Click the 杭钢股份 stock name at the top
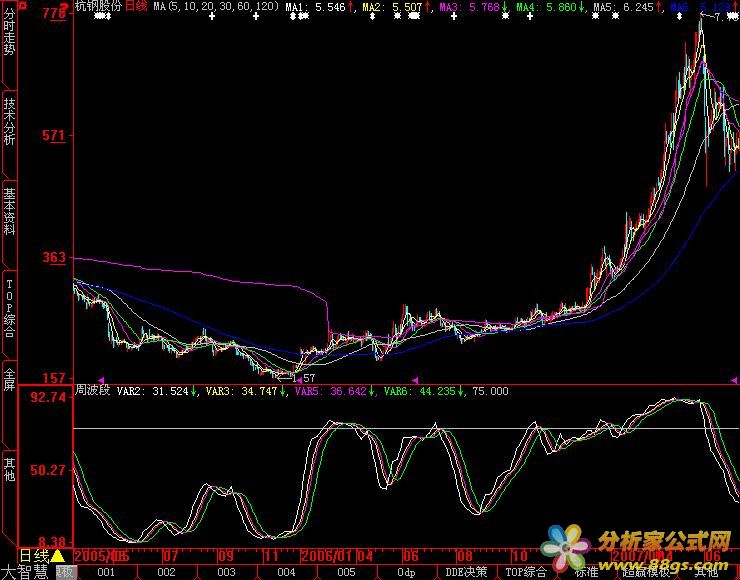 (x=98, y=7)
